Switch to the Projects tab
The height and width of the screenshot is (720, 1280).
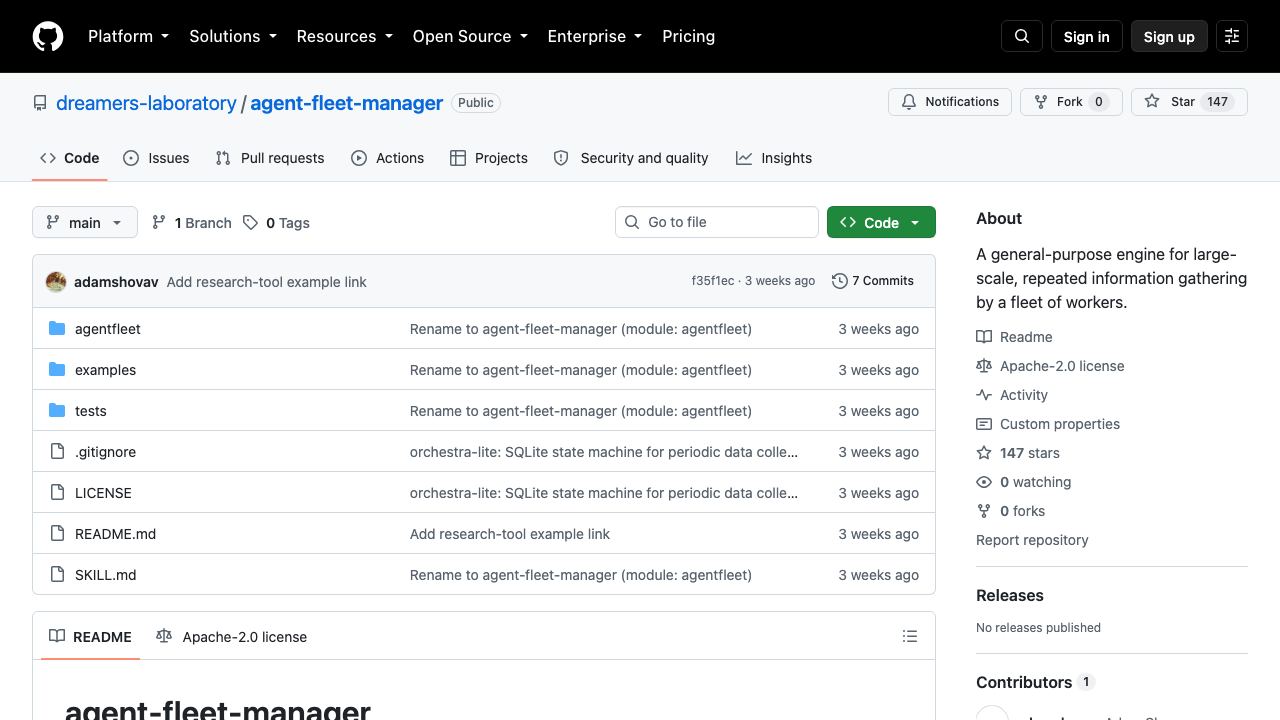[x=489, y=158]
